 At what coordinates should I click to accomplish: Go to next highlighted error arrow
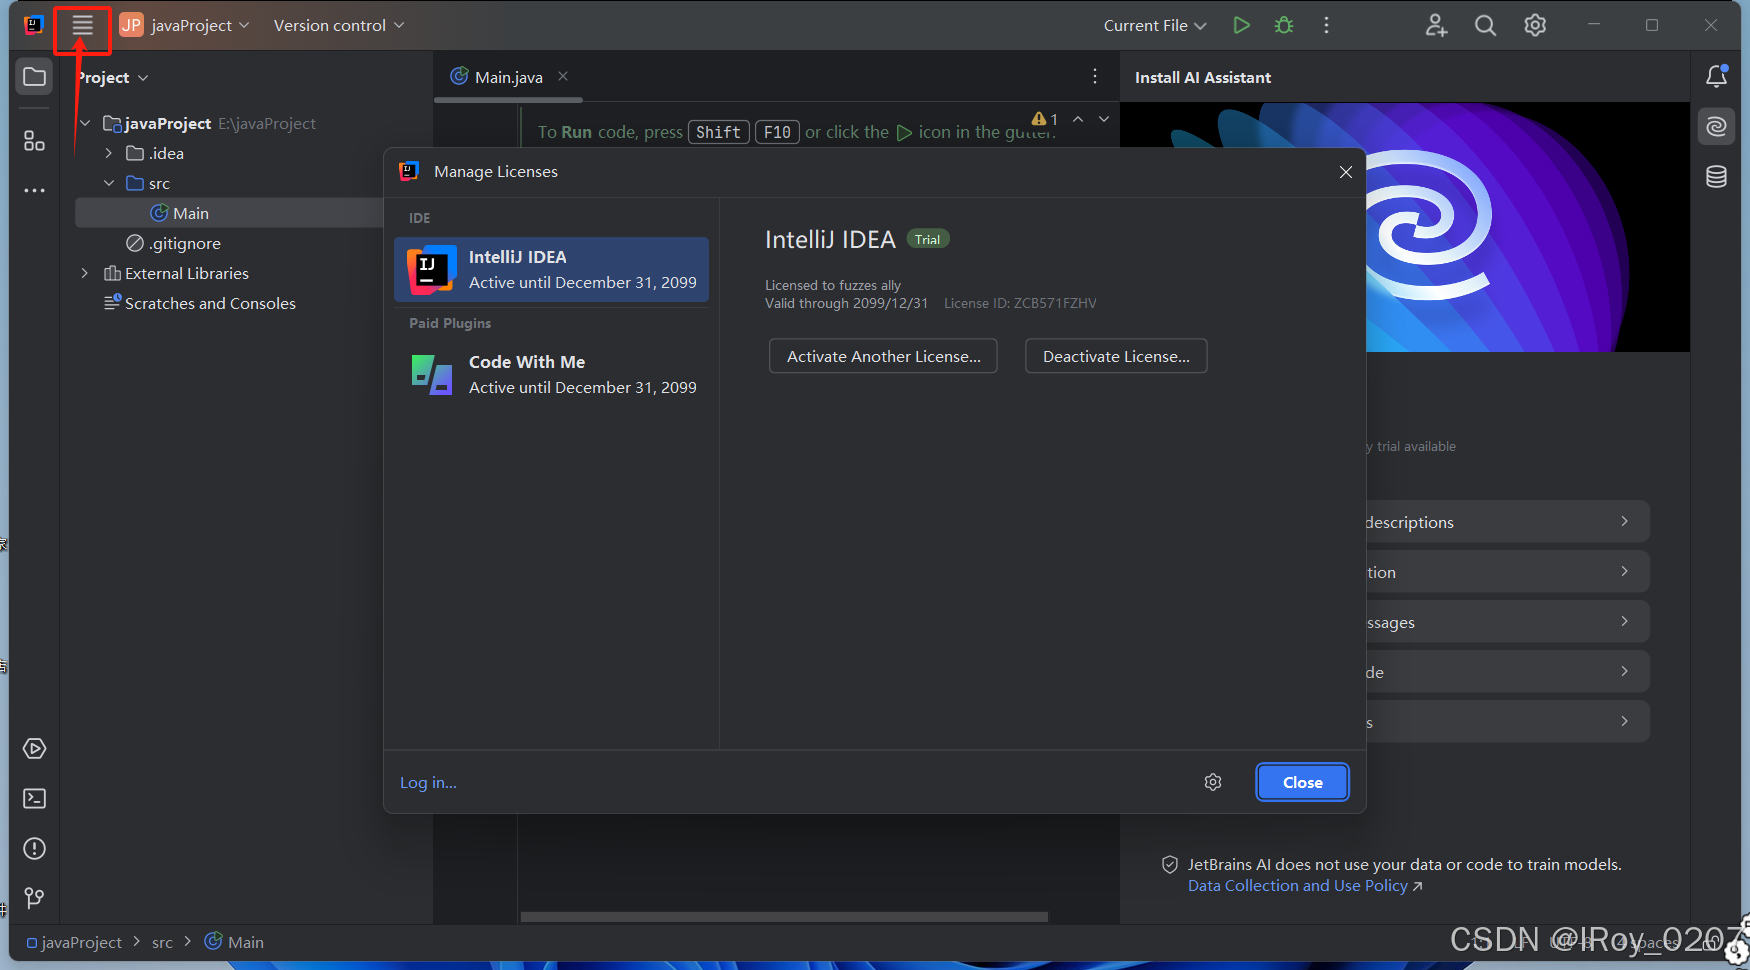click(x=1104, y=119)
